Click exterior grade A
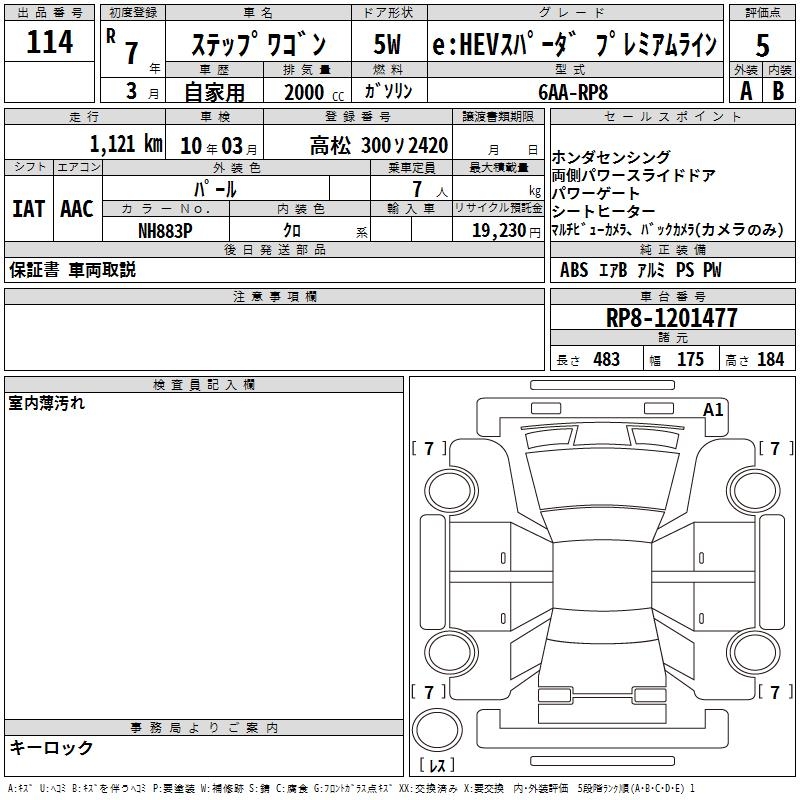The width and height of the screenshot is (800, 800). (x=746, y=91)
